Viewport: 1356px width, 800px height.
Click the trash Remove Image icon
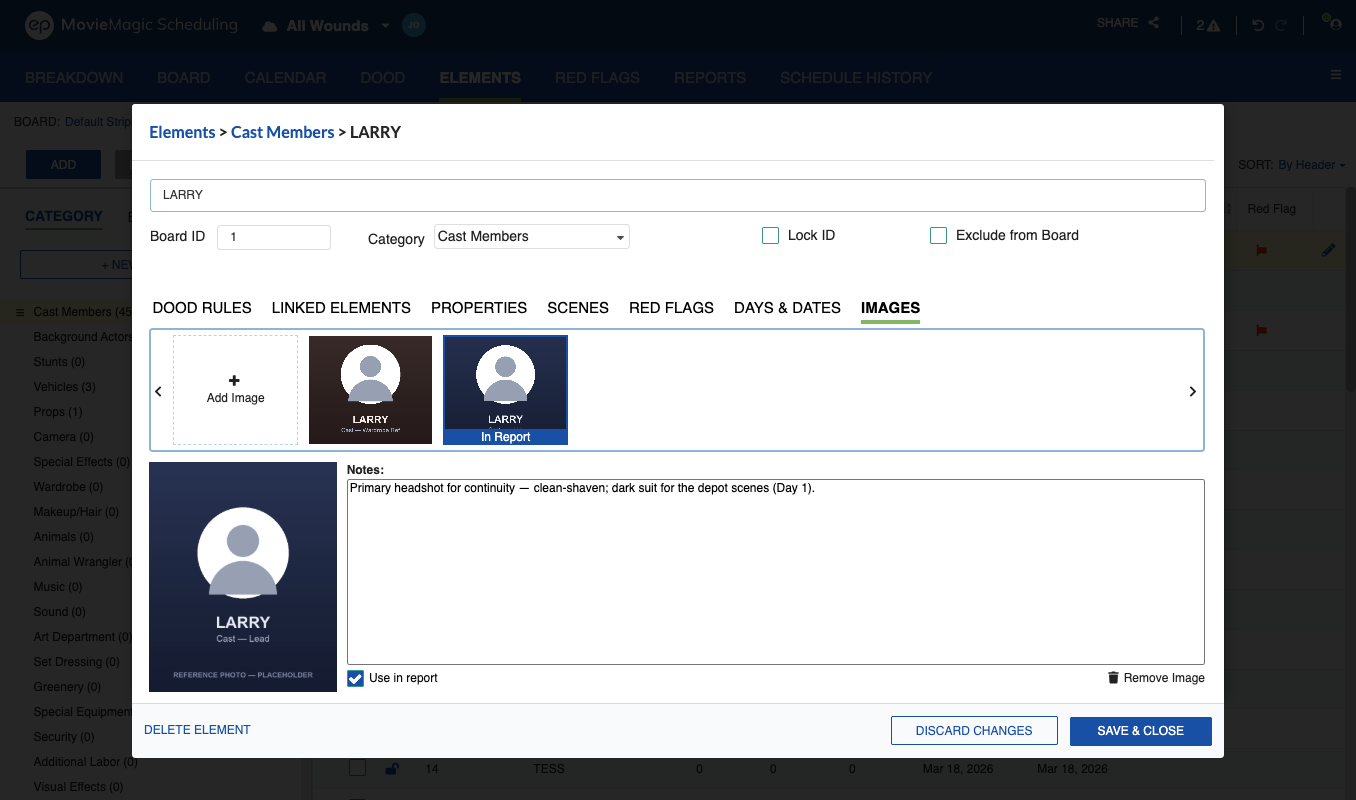tap(1113, 678)
